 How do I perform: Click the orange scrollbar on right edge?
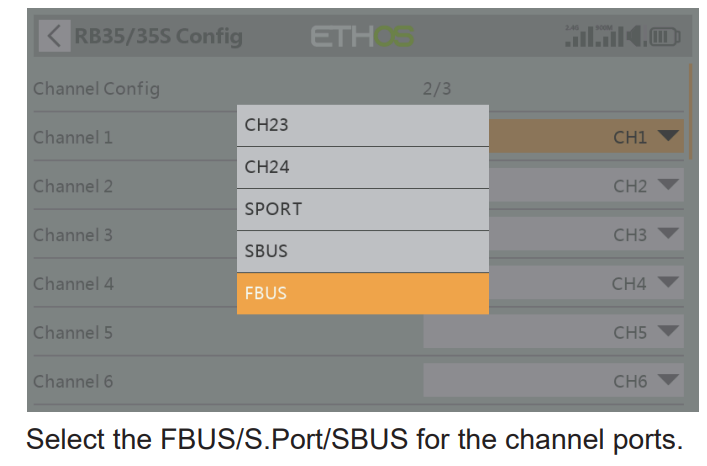point(689,110)
